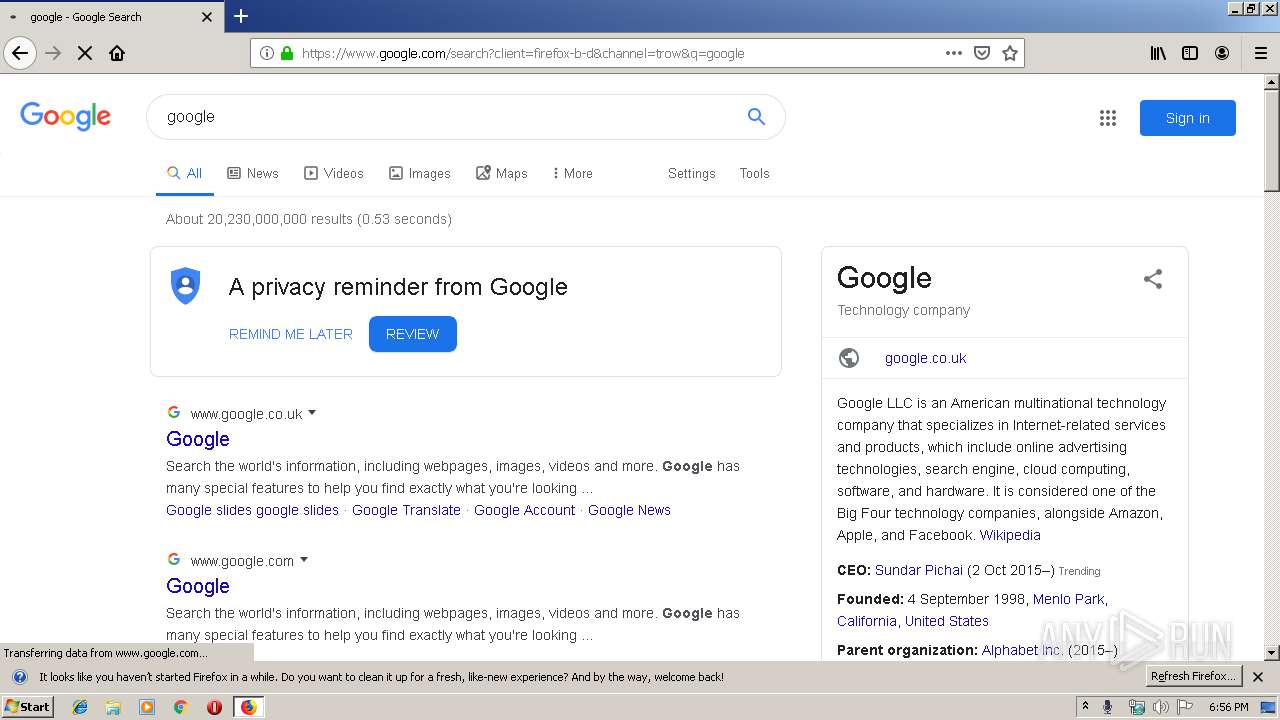Open Google News sitelink
Screen dimensions: 1280x720
coord(629,510)
